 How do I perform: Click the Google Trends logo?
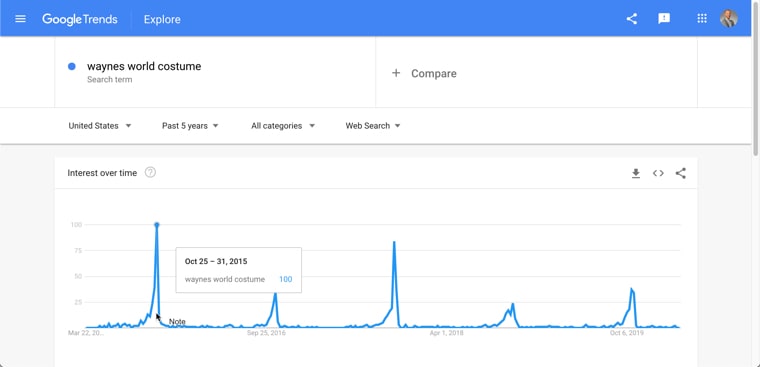click(79, 19)
